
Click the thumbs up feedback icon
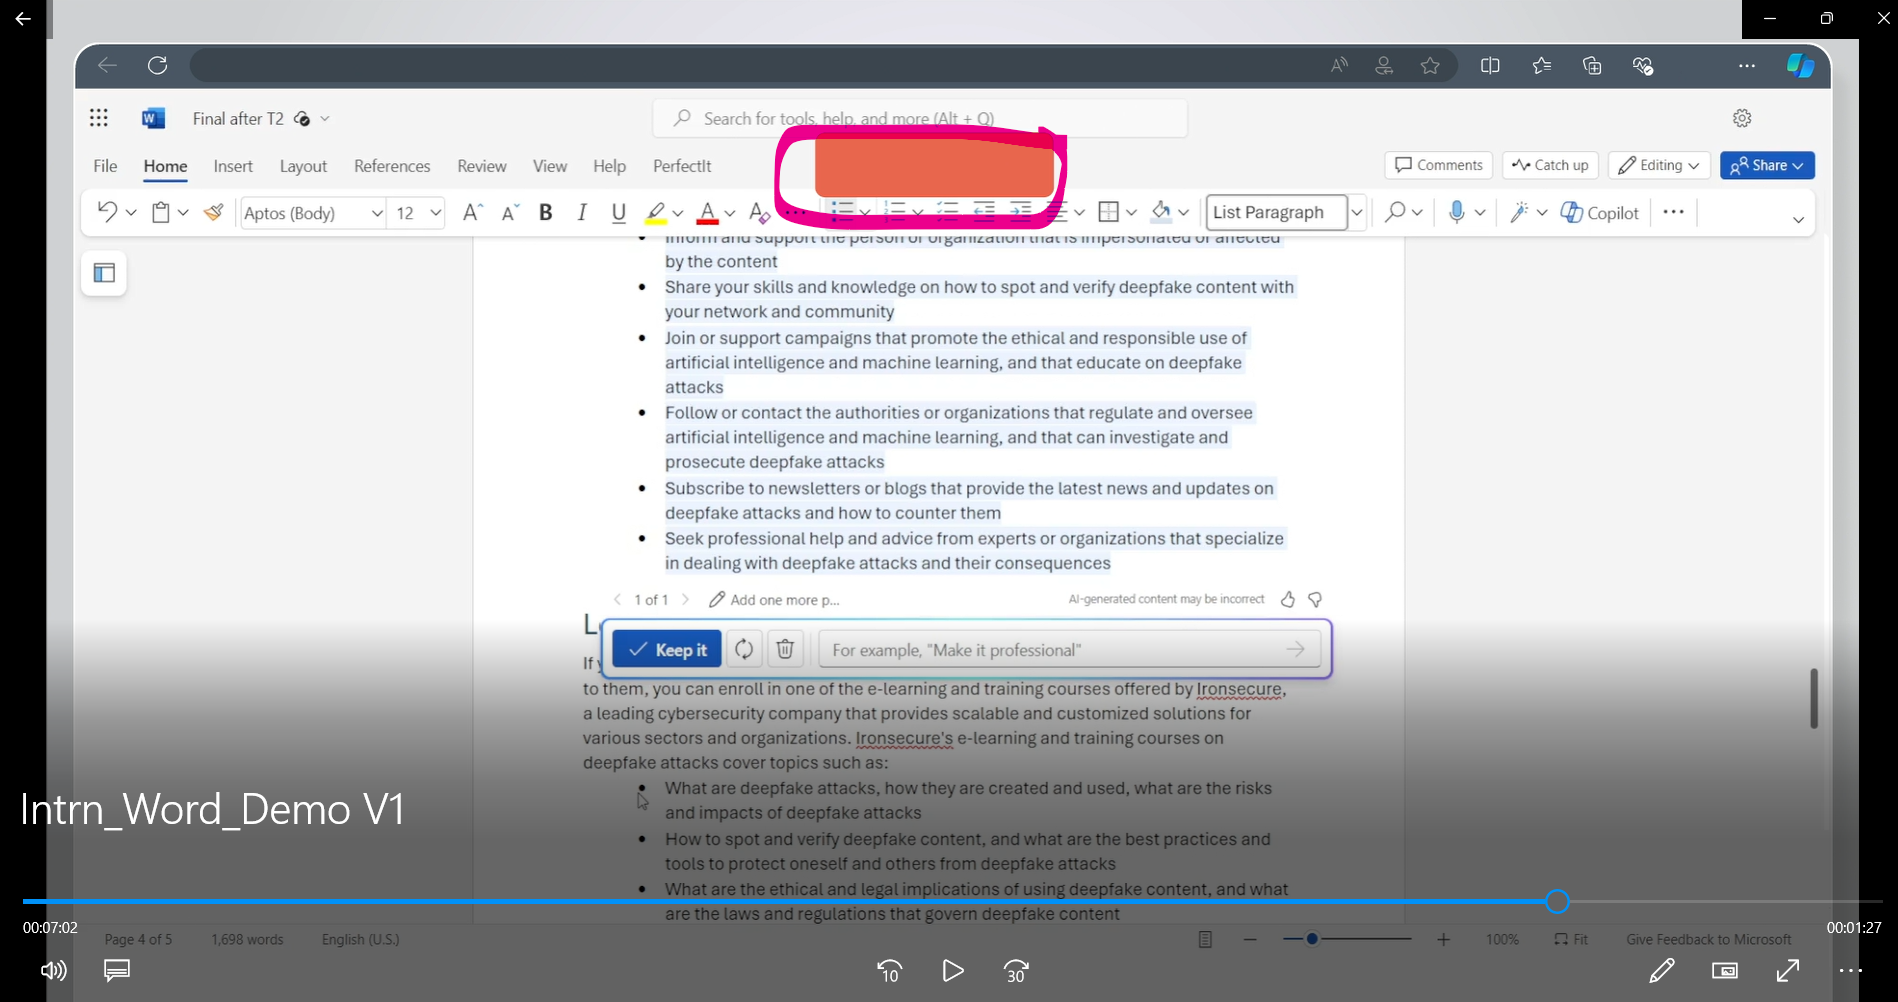pos(1287,599)
